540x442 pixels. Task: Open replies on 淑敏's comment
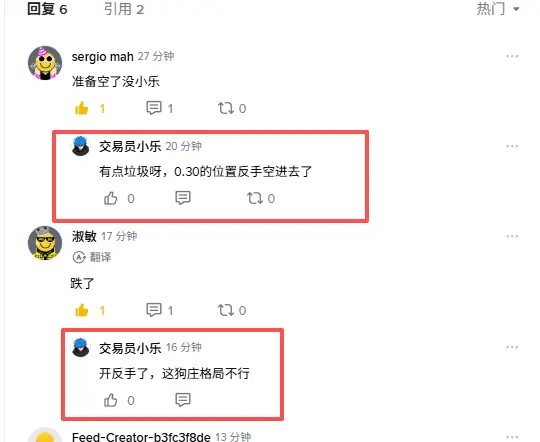click(154, 310)
